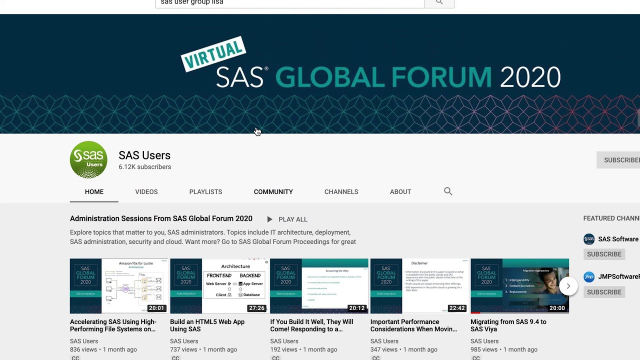Click the YouTube search magnifier button

coord(439,3)
